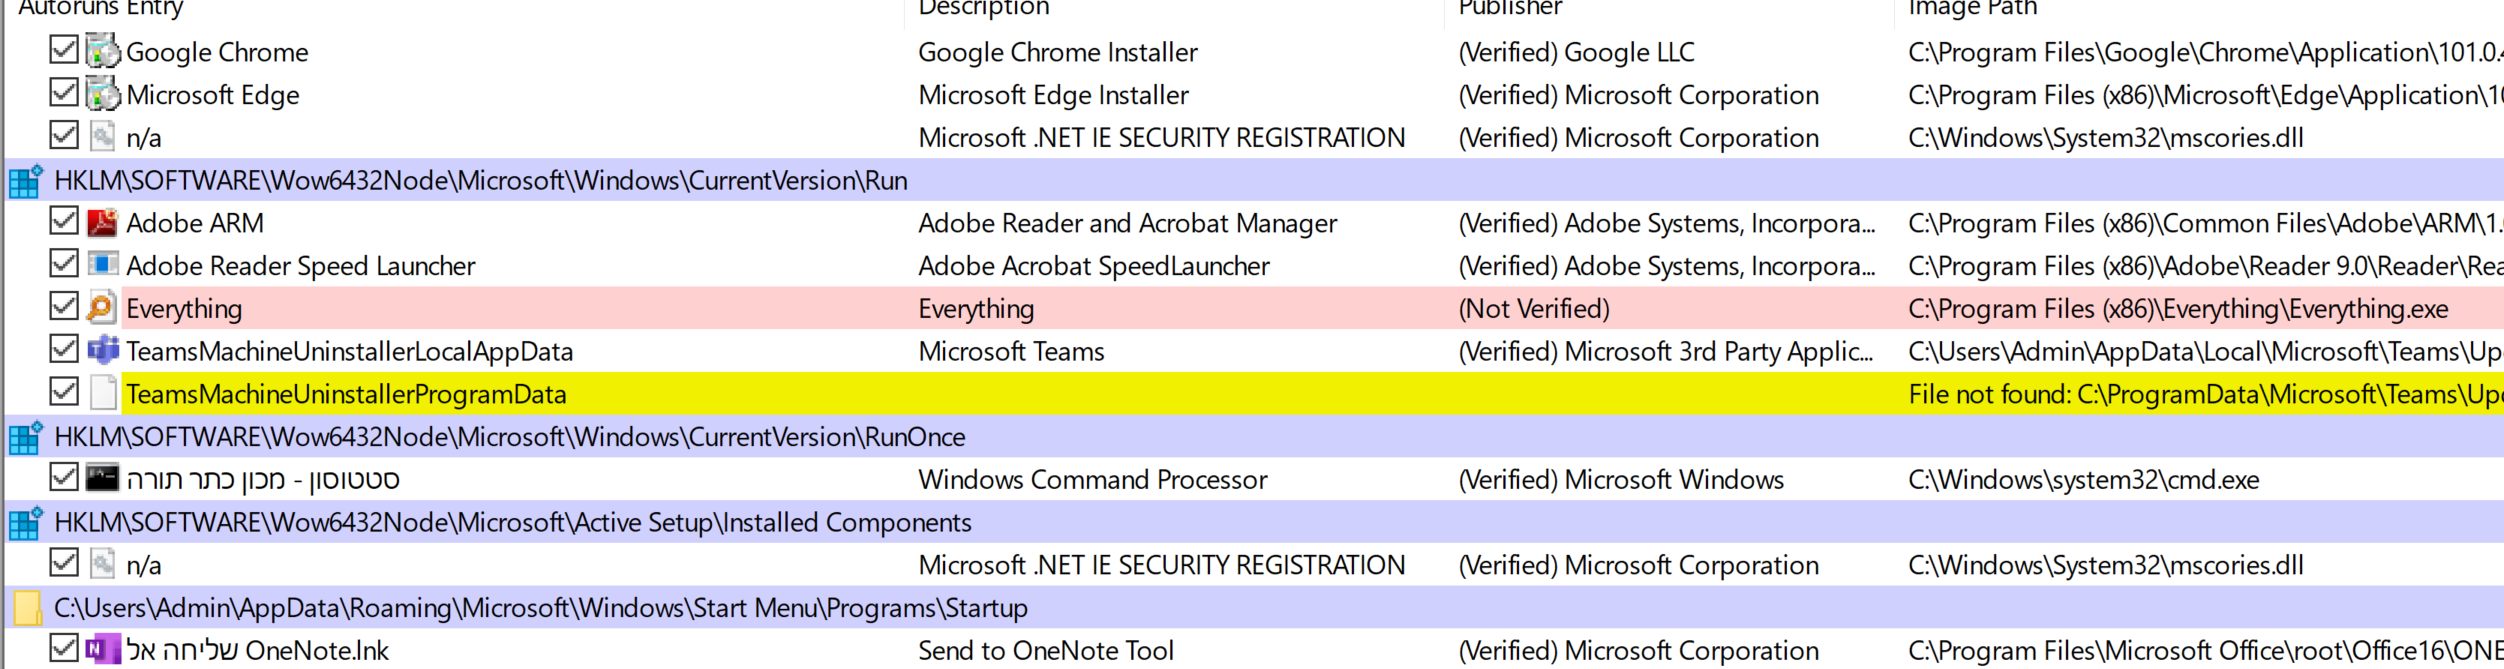Uncheck TeamsMachineUninstallerLocalAppData entry
The image size is (2504, 669).
tap(64, 348)
